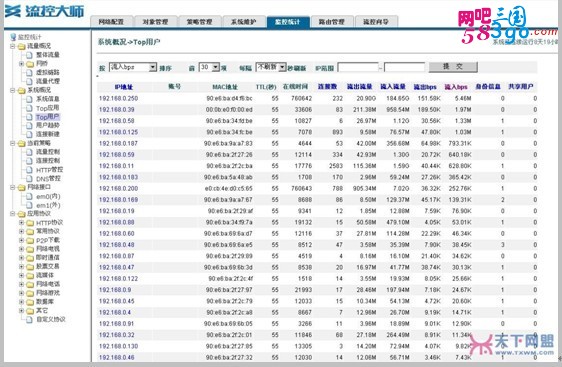Open the DNS管控 page icon
The height and width of the screenshot is (367, 562).
[x=30, y=178]
